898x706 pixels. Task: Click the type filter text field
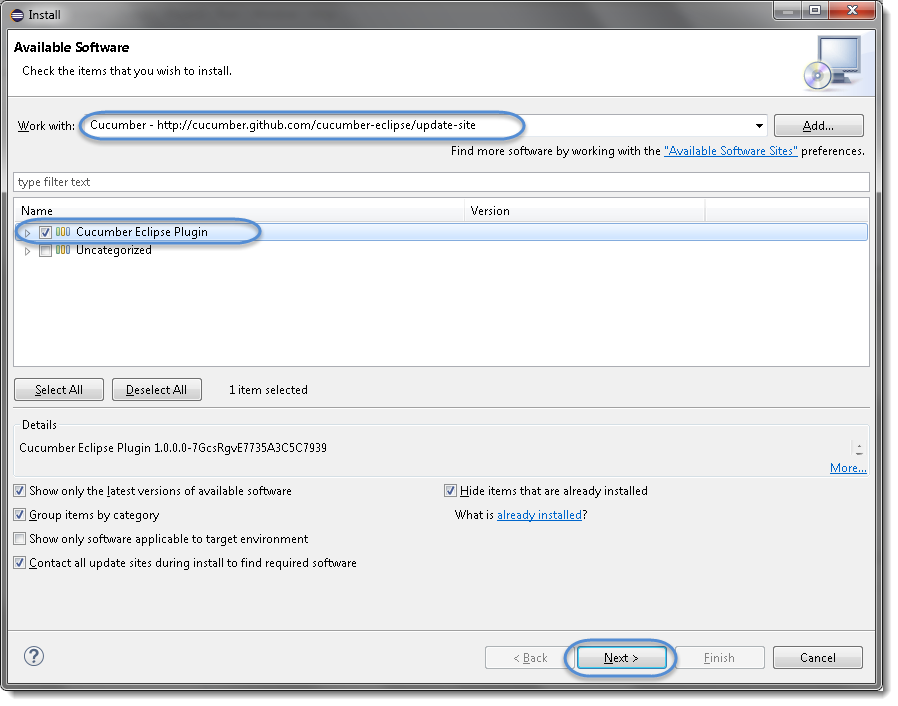pos(441,182)
